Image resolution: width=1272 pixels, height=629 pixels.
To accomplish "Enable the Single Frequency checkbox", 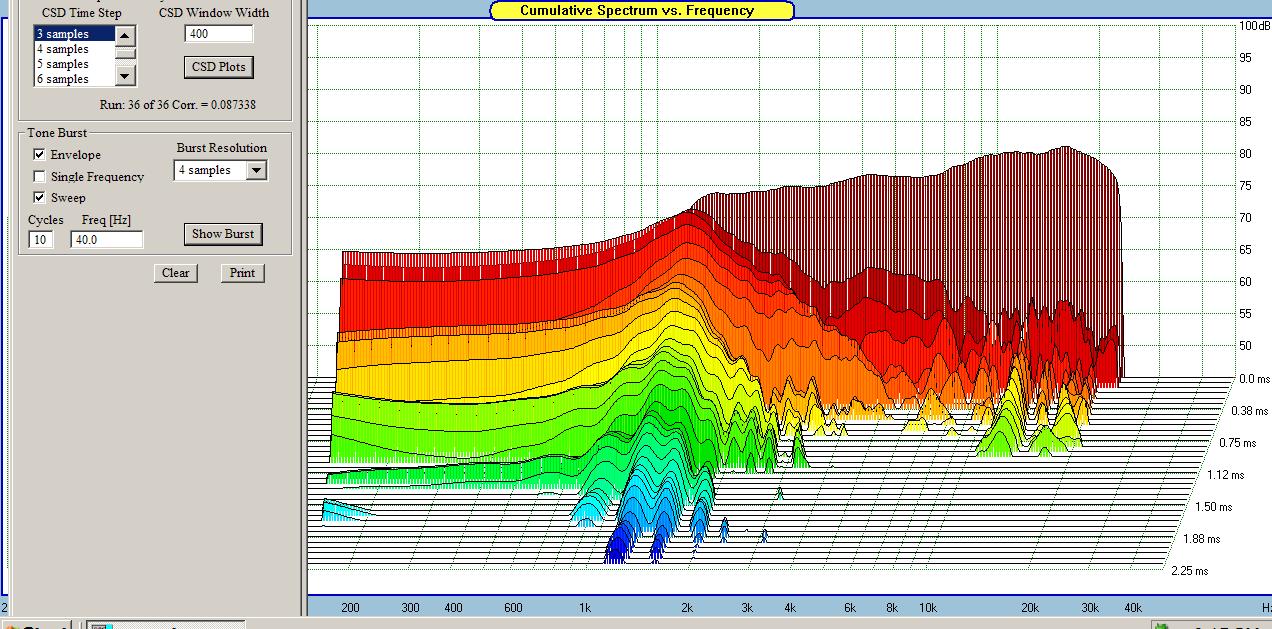I will (x=39, y=177).
